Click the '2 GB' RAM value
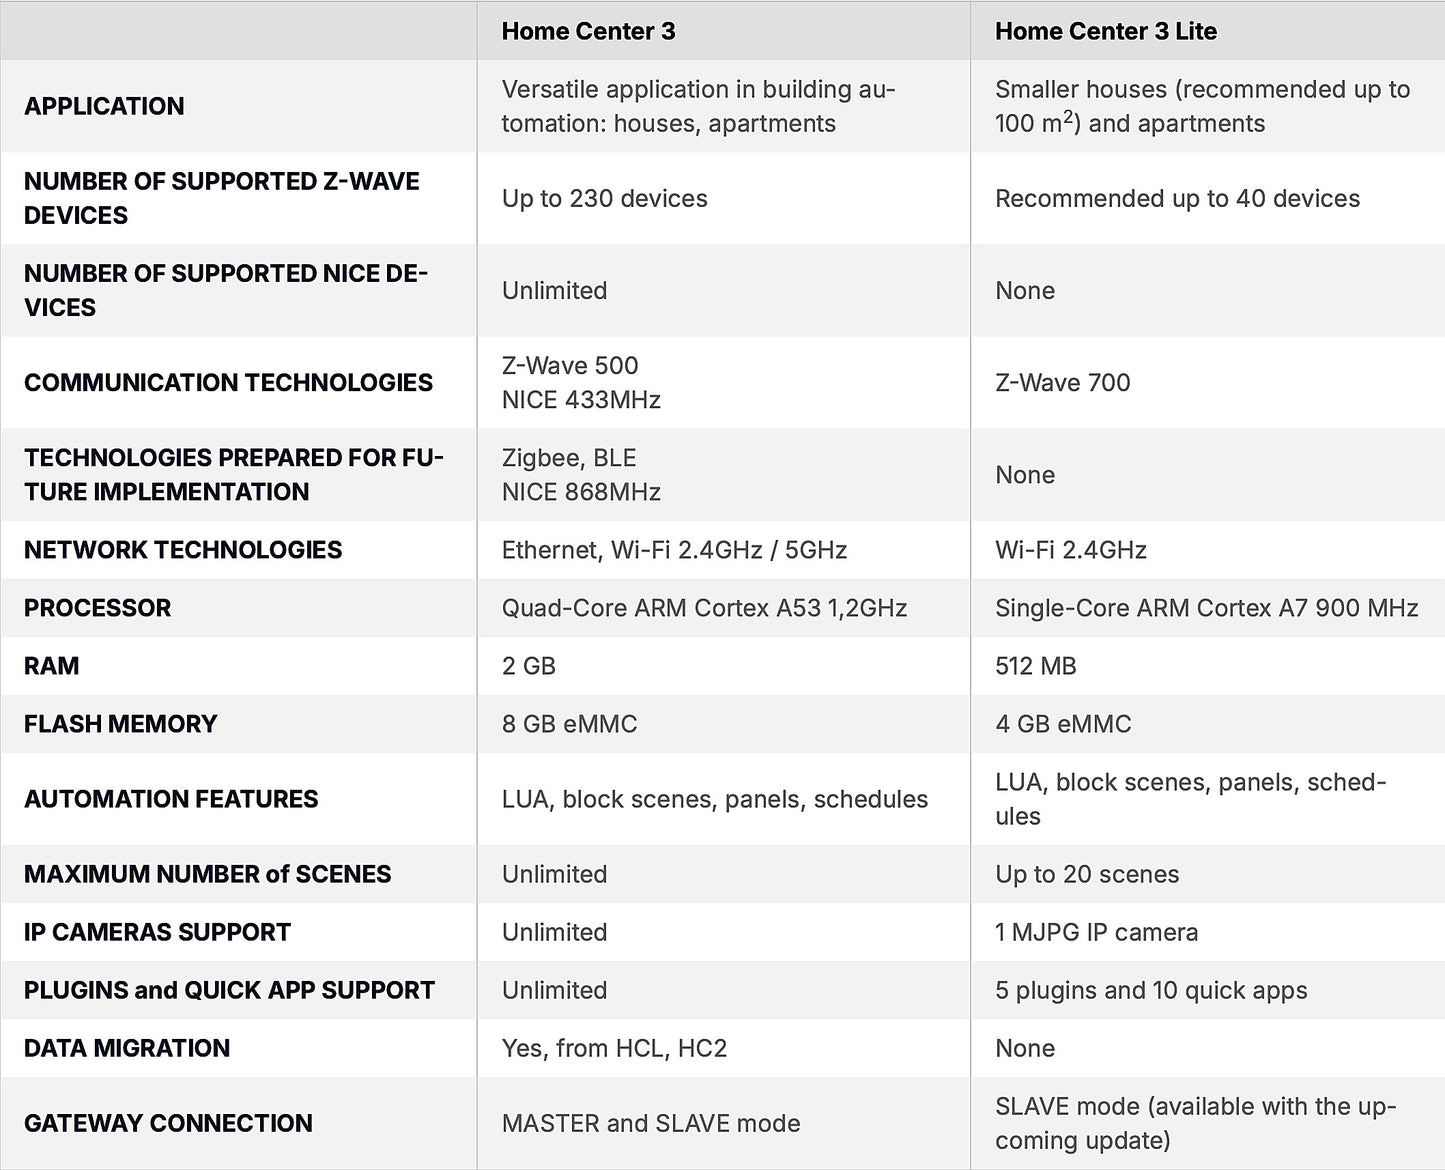1445x1170 pixels. coord(528,665)
